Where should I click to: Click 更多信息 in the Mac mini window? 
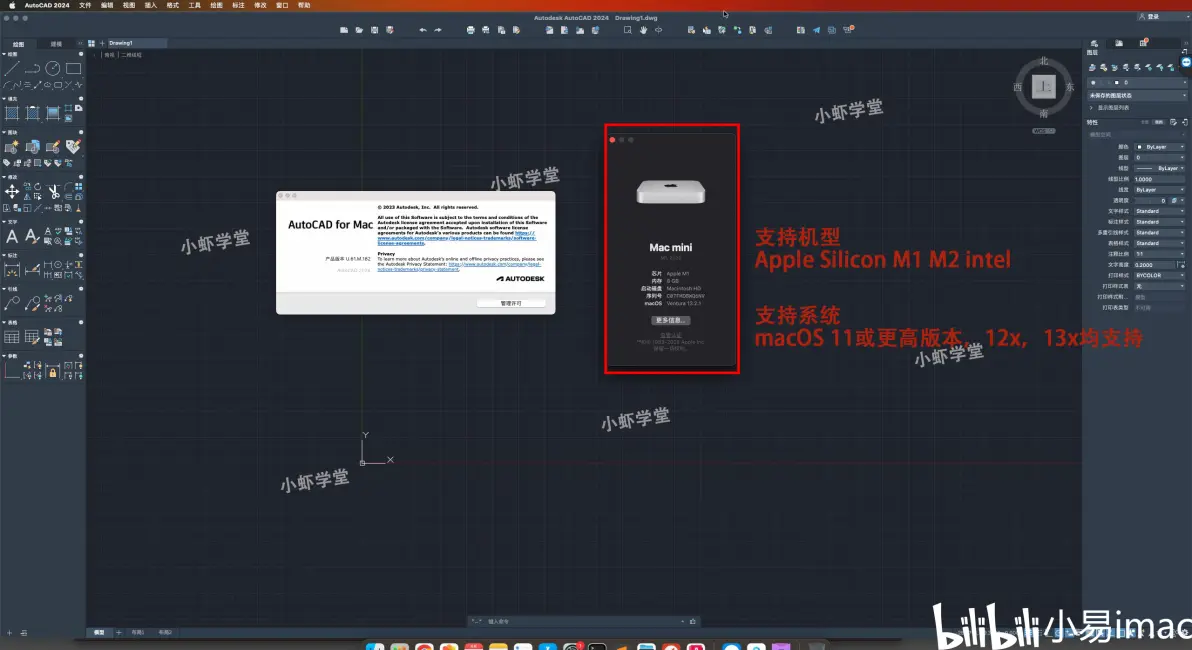pyautogui.click(x=670, y=320)
